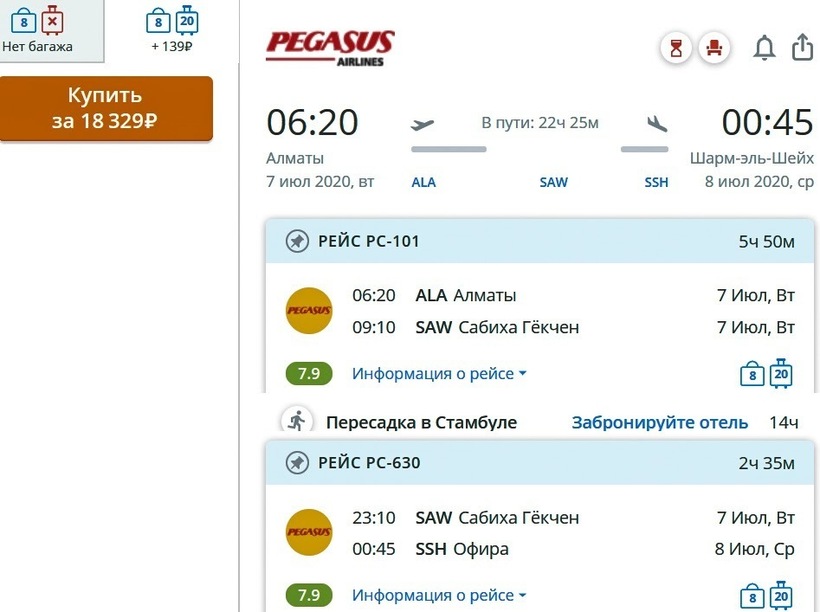Expand Информация о рейсе for PC-101
Image resolution: width=820 pixels, height=612 pixels.
tap(438, 374)
